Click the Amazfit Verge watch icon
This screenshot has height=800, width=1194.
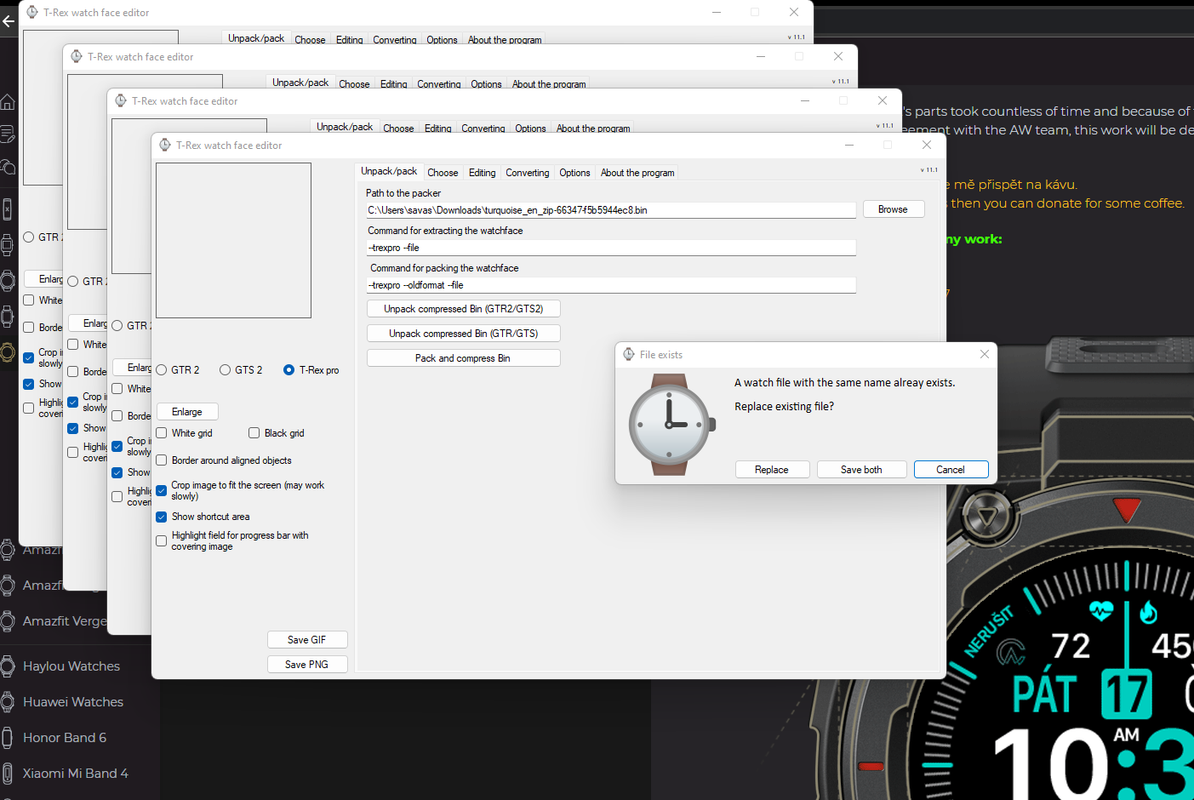point(8,621)
